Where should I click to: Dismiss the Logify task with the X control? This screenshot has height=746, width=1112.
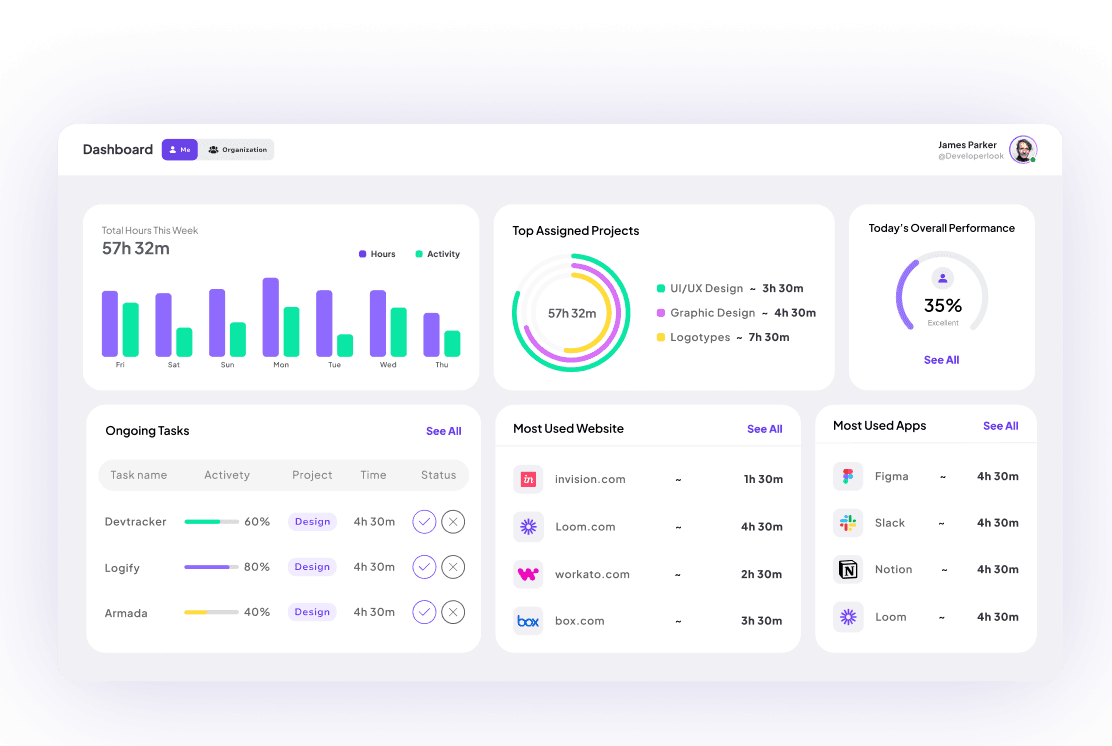pos(452,567)
